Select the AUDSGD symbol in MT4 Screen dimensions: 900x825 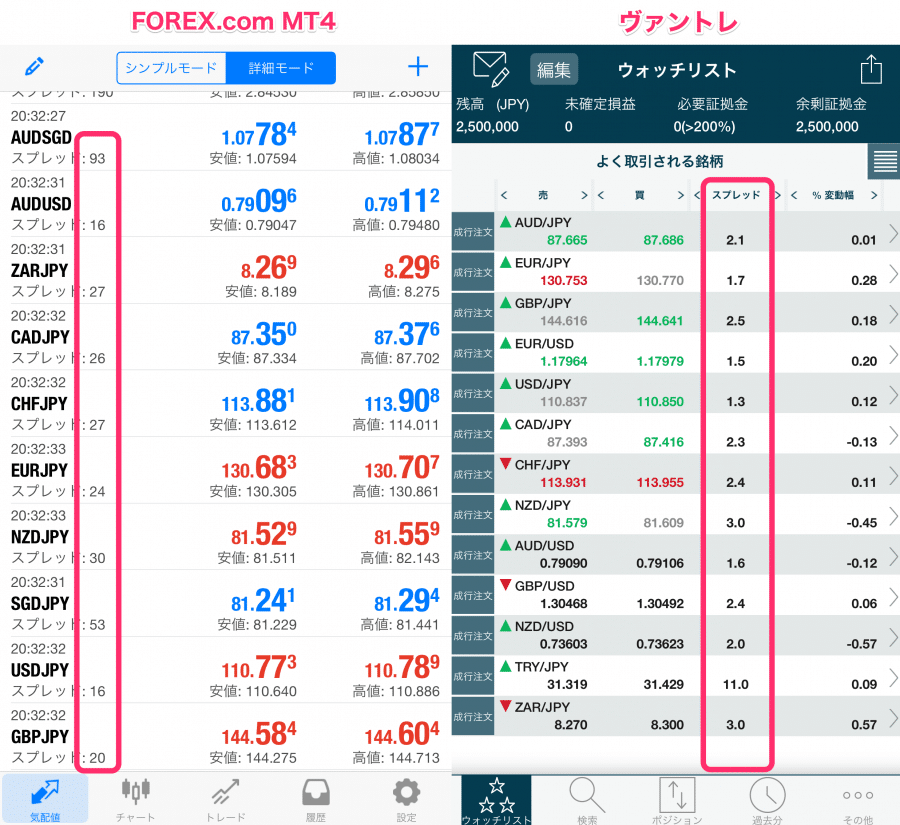coord(41,137)
